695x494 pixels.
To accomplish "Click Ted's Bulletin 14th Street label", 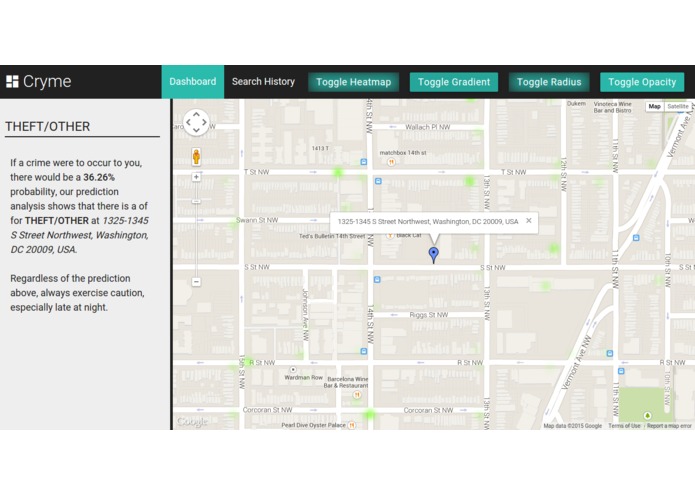I will coord(332,236).
